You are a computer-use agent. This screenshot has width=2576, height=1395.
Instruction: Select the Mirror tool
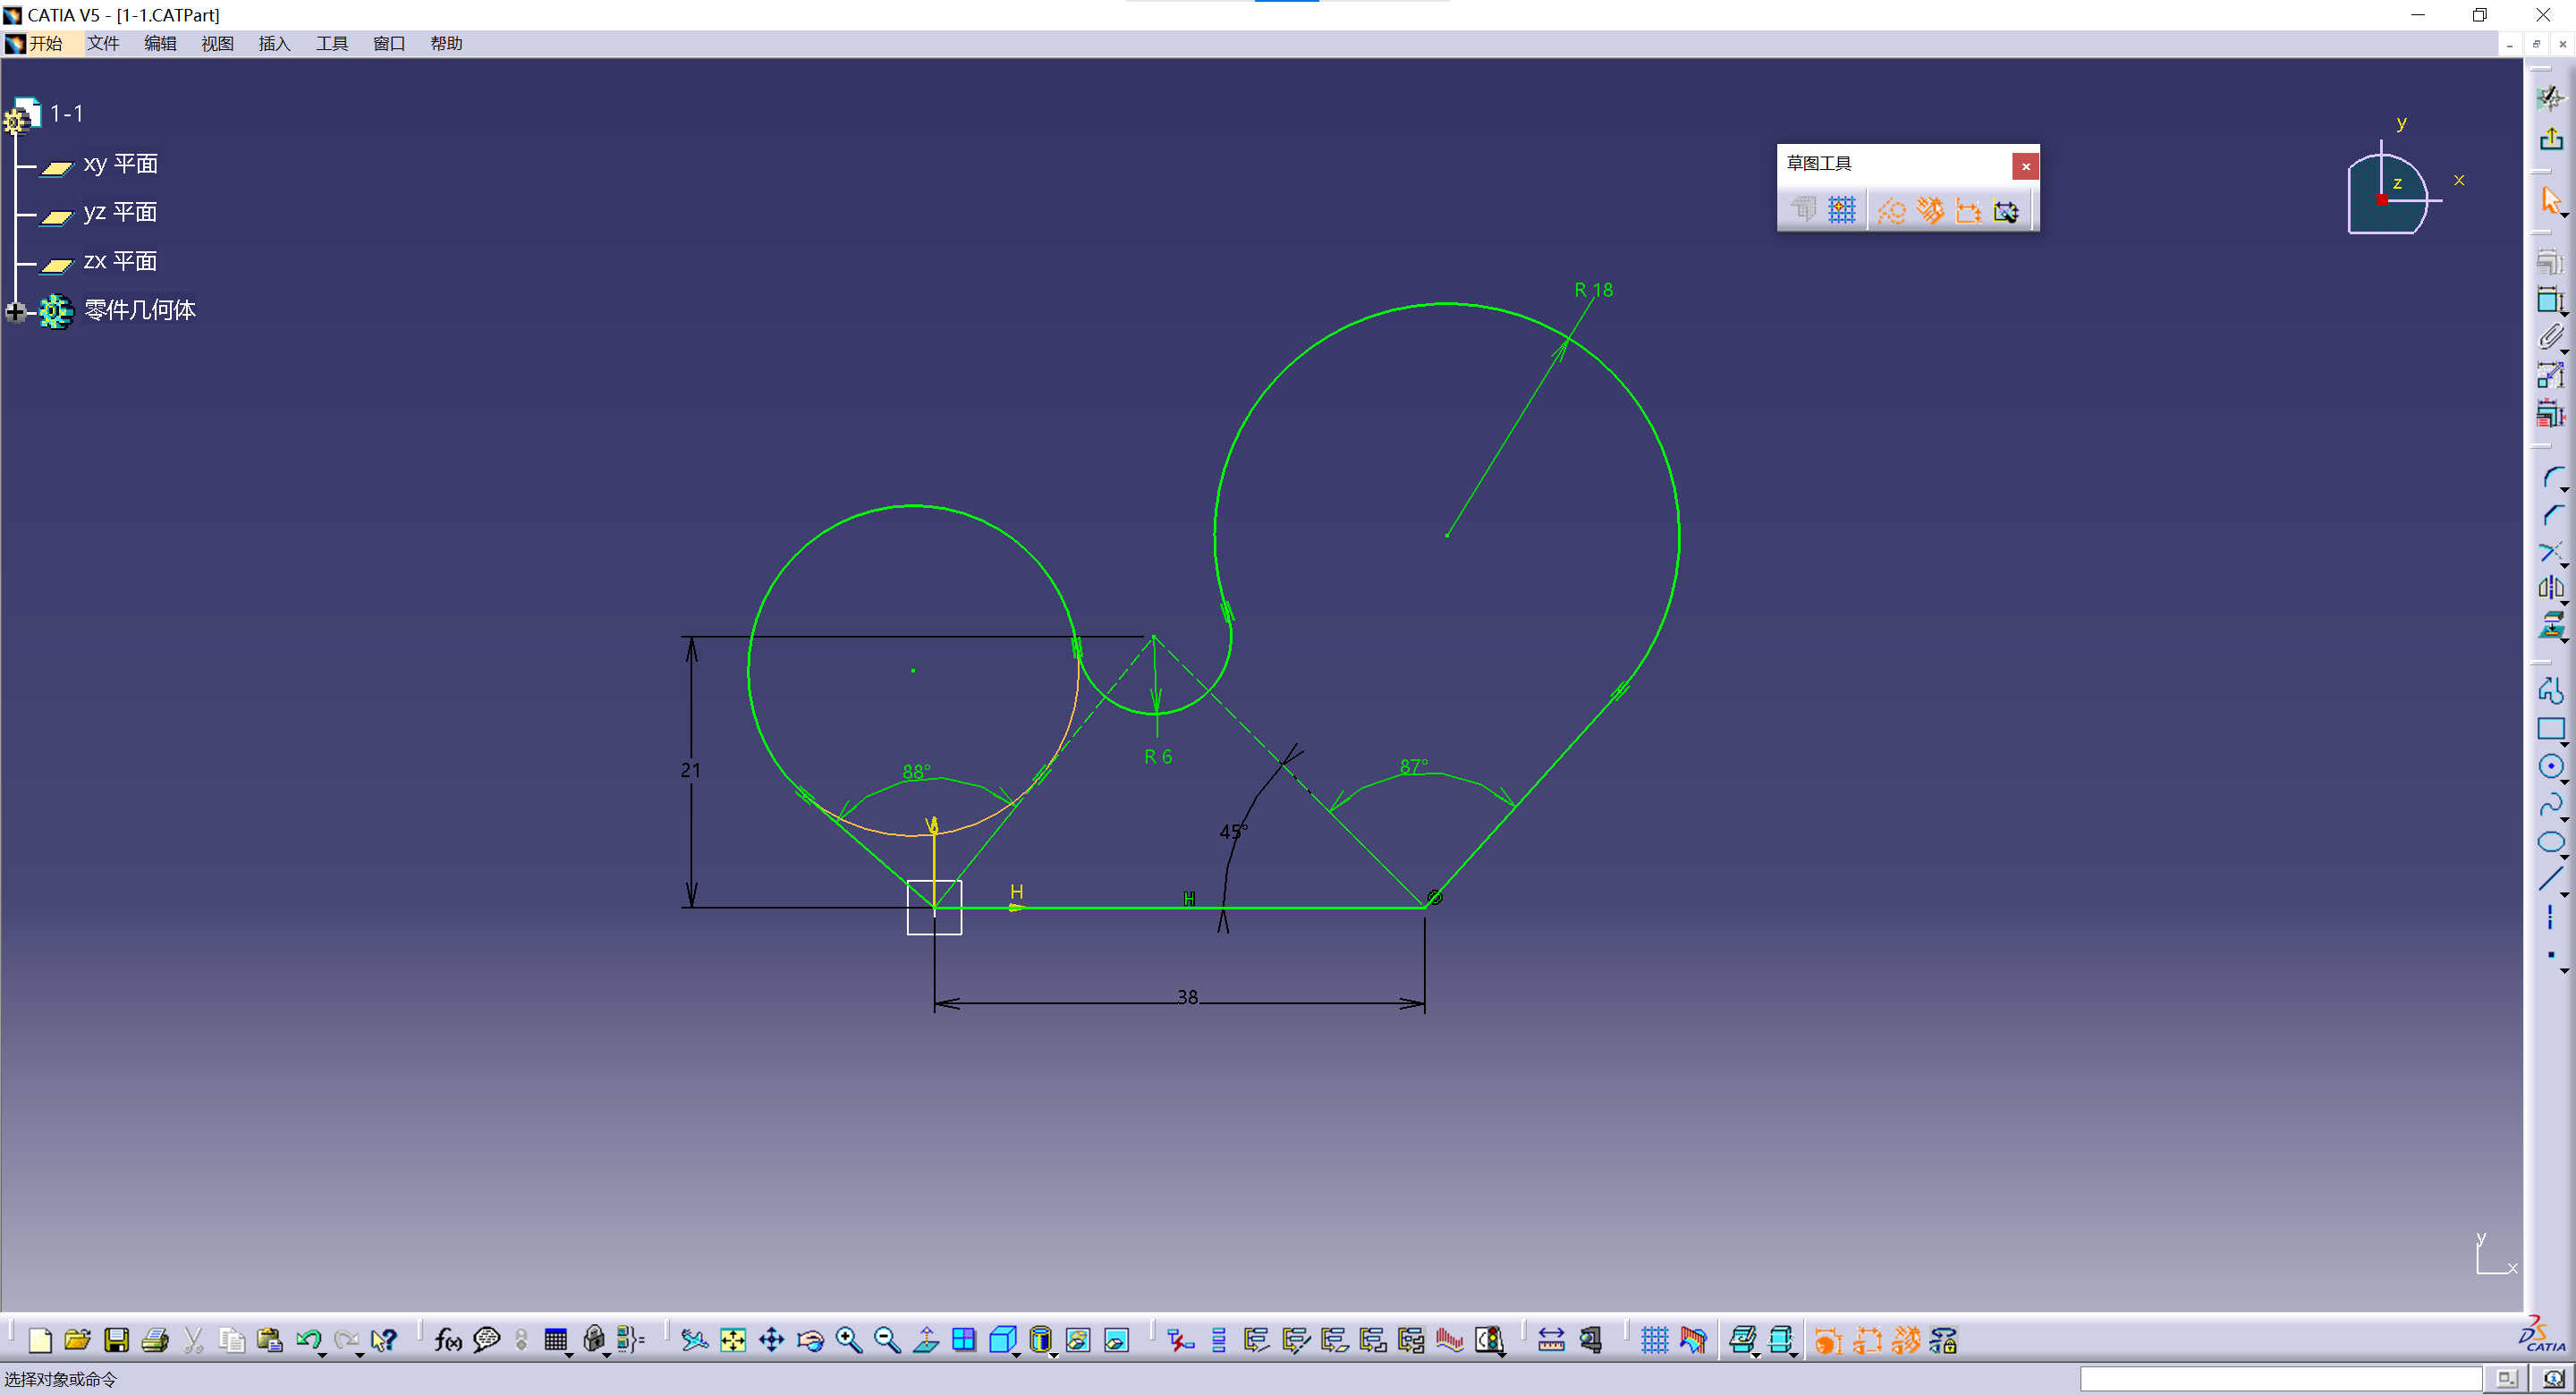point(2550,588)
